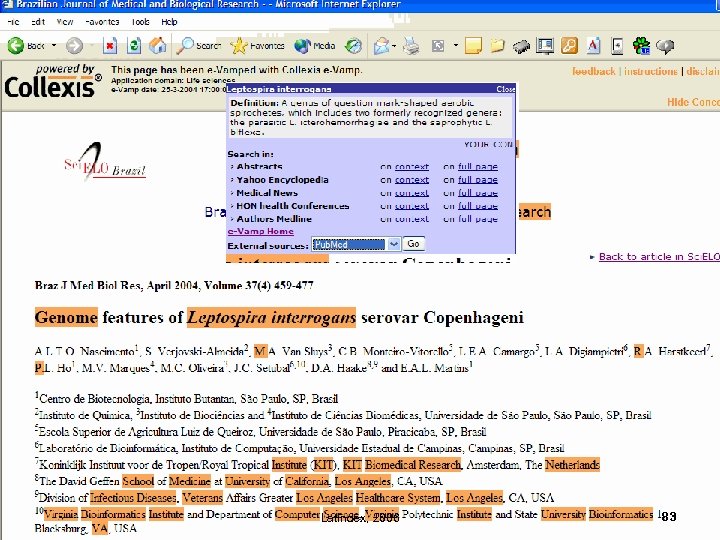Search Yahoo Encyclopedia on context
This screenshot has width=720, height=540.
click(411, 180)
